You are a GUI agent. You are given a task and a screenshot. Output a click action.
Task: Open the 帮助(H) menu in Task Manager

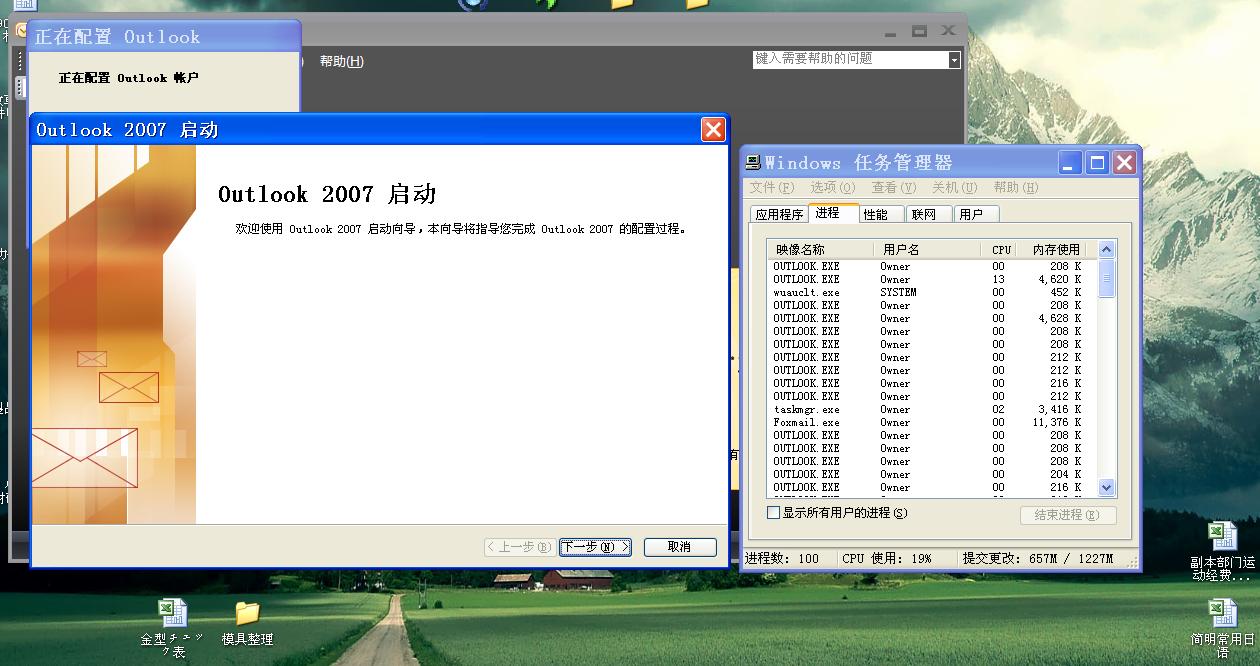click(1016, 187)
